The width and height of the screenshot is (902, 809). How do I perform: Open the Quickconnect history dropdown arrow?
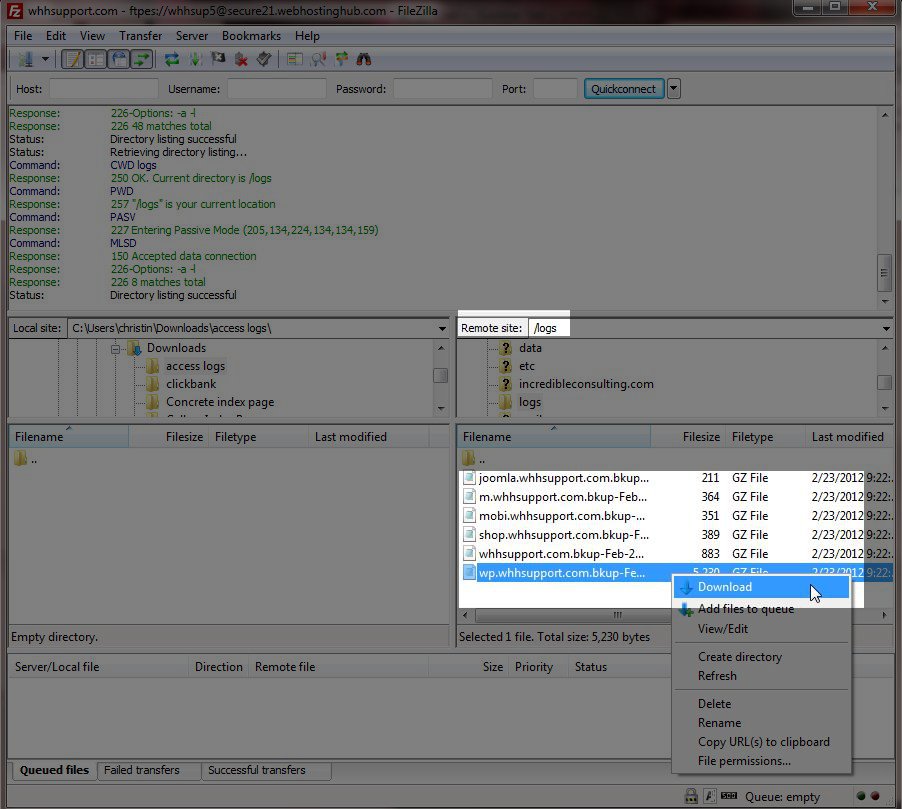[x=674, y=89]
